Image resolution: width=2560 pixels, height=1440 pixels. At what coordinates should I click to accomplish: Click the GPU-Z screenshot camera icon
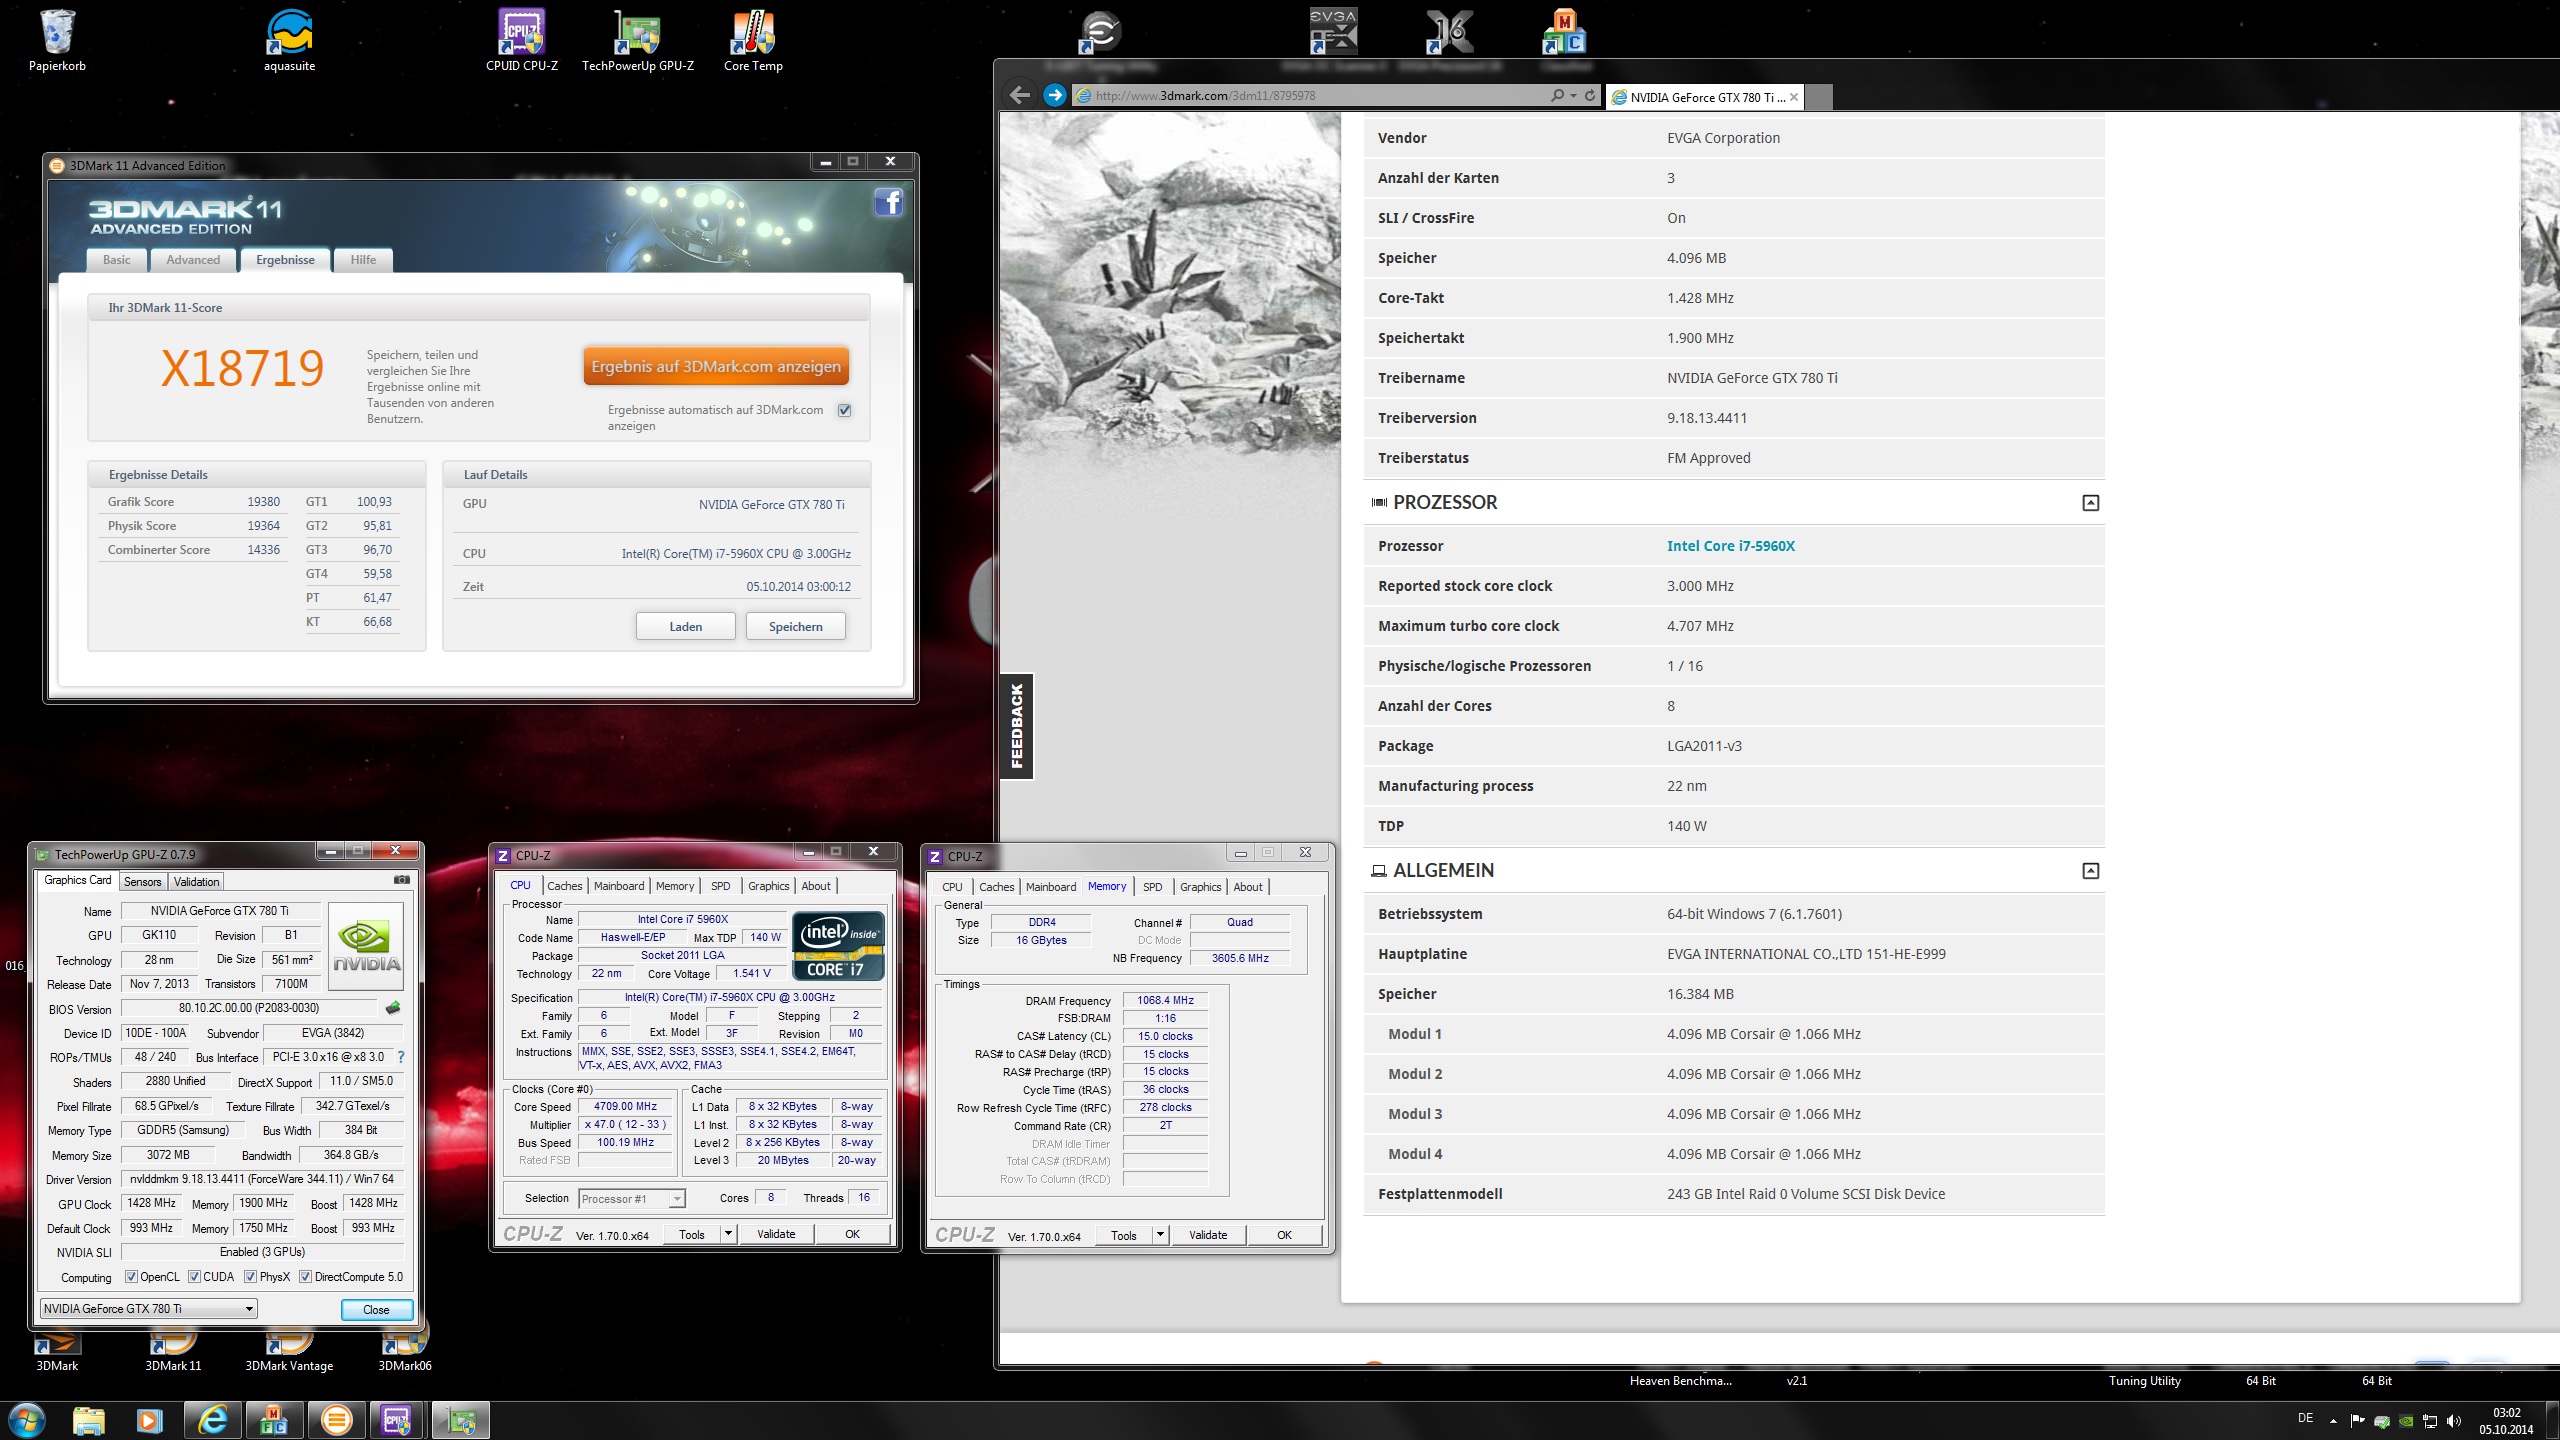[402, 880]
